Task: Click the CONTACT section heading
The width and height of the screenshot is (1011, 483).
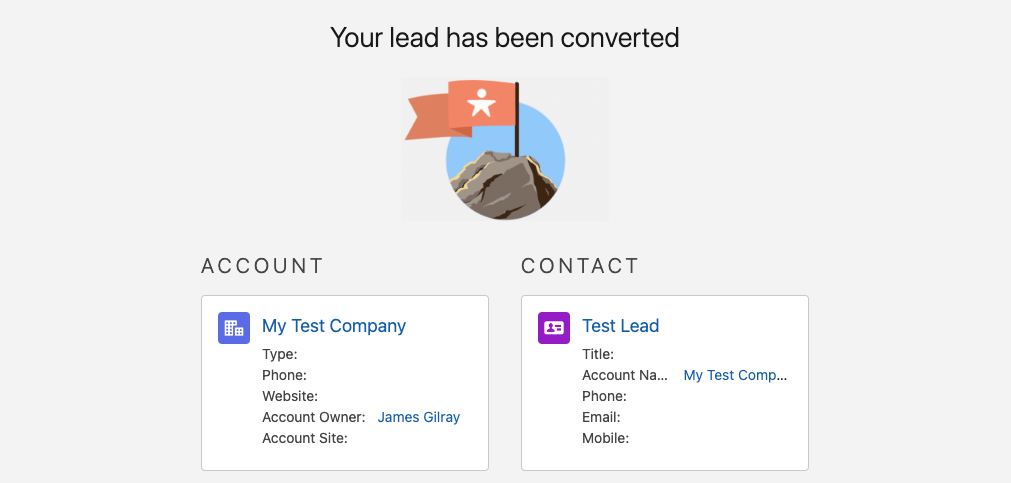Action: pyautogui.click(x=580, y=266)
